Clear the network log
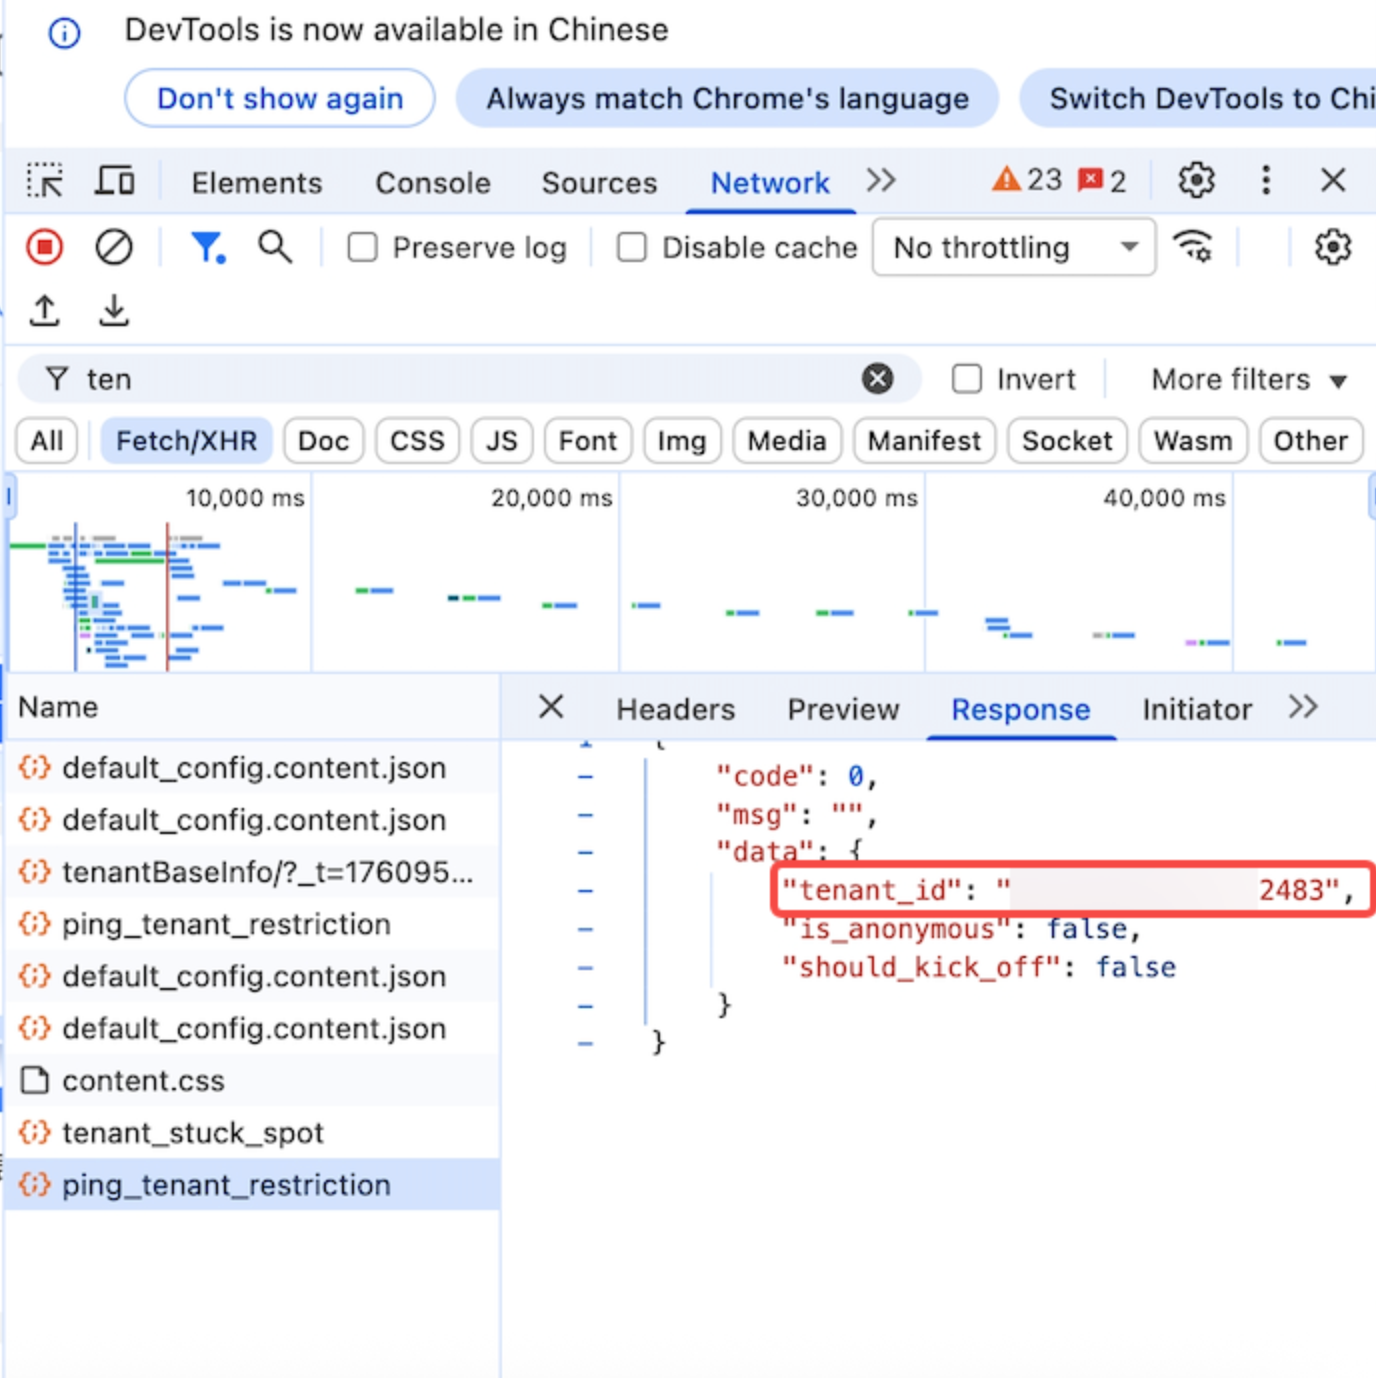The image size is (1376, 1378). (x=114, y=247)
